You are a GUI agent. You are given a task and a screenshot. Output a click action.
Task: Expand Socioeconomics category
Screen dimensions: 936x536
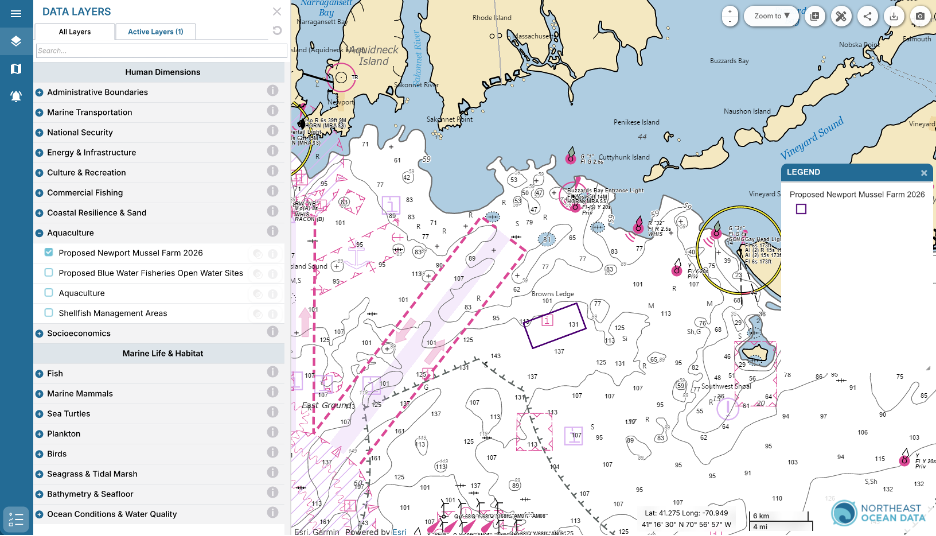[x=39, y=334]
